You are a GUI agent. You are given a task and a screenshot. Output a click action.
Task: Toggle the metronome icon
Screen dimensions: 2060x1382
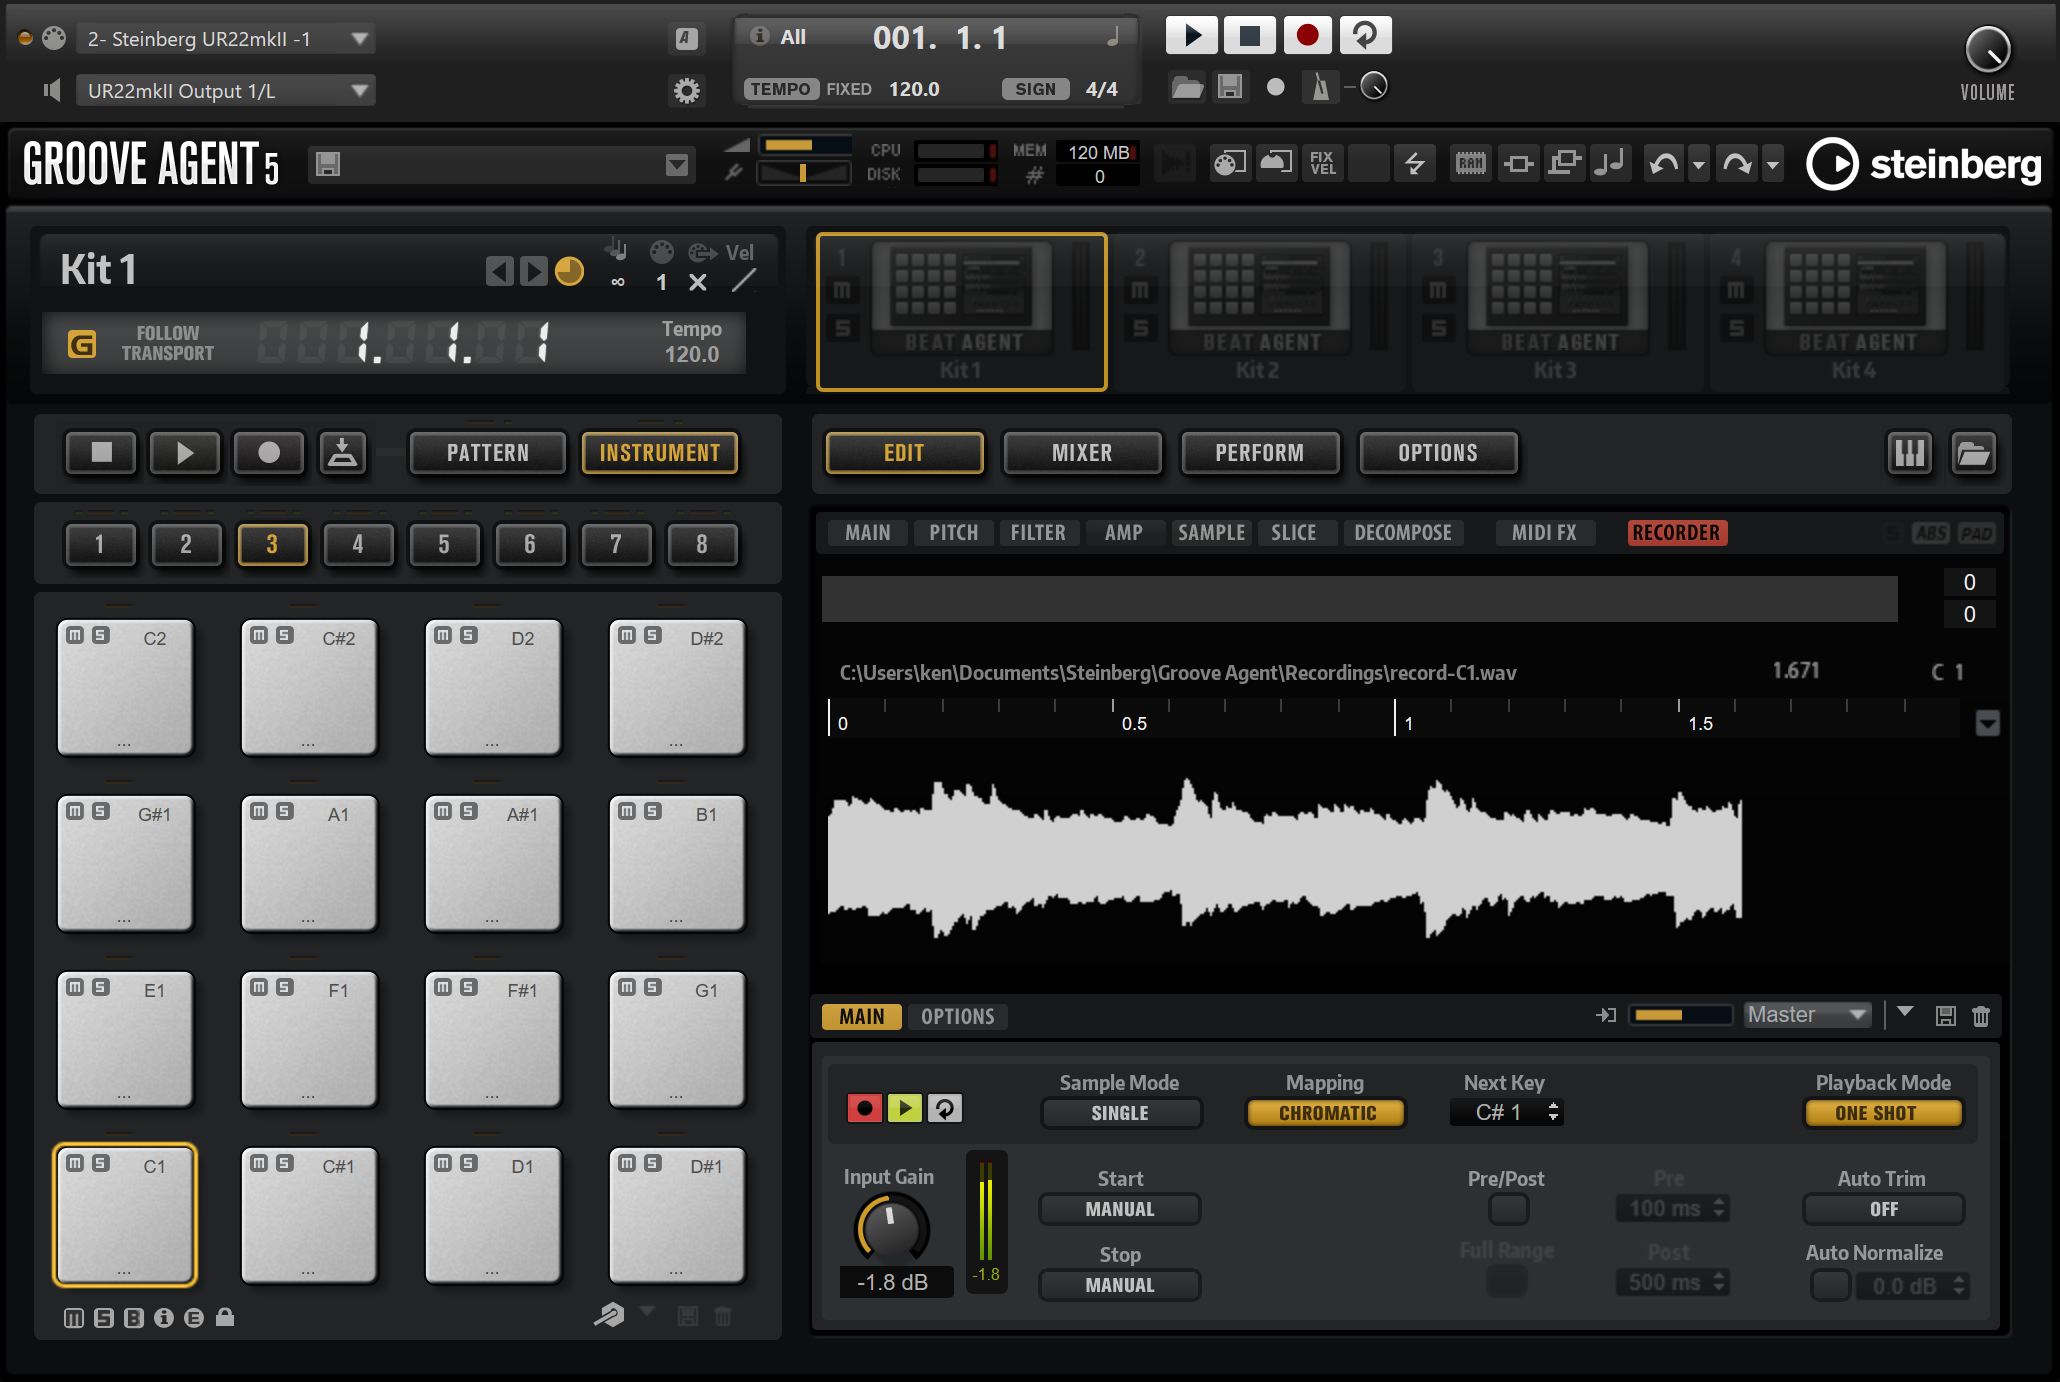(x=1321, y=88)
